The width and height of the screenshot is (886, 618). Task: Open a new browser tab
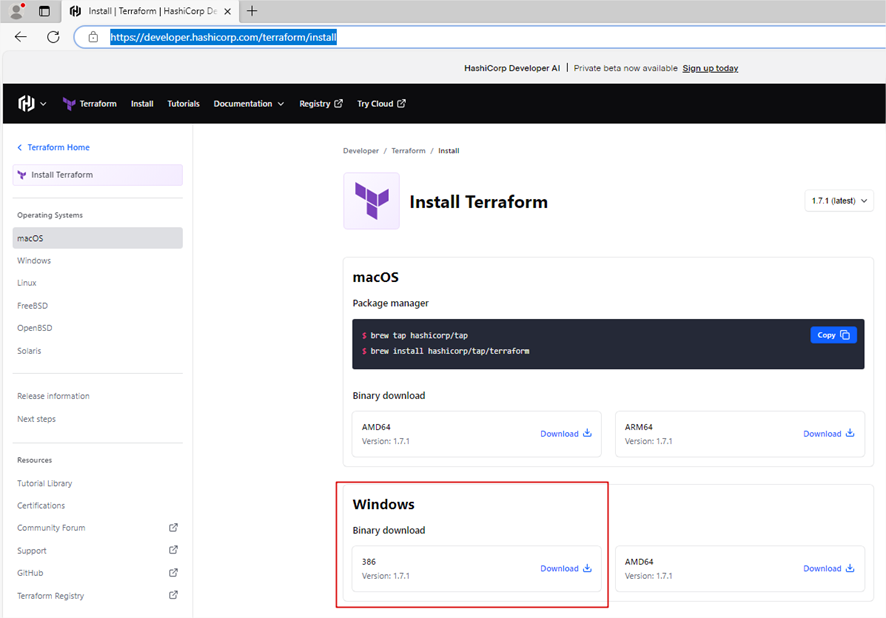(252, 11)
